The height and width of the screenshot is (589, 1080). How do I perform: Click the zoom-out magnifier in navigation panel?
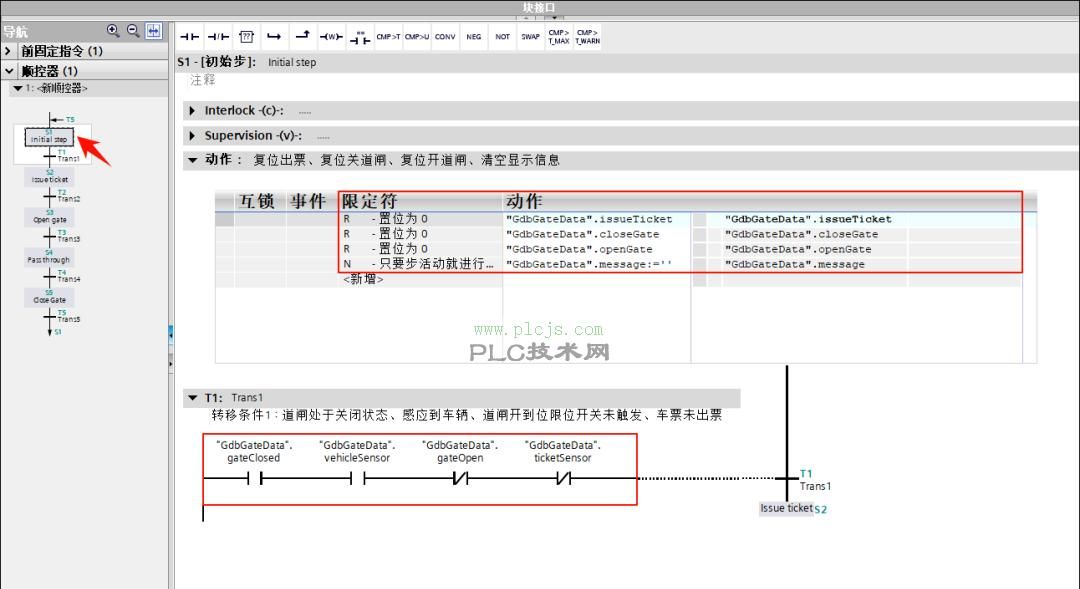pos(133,30)
